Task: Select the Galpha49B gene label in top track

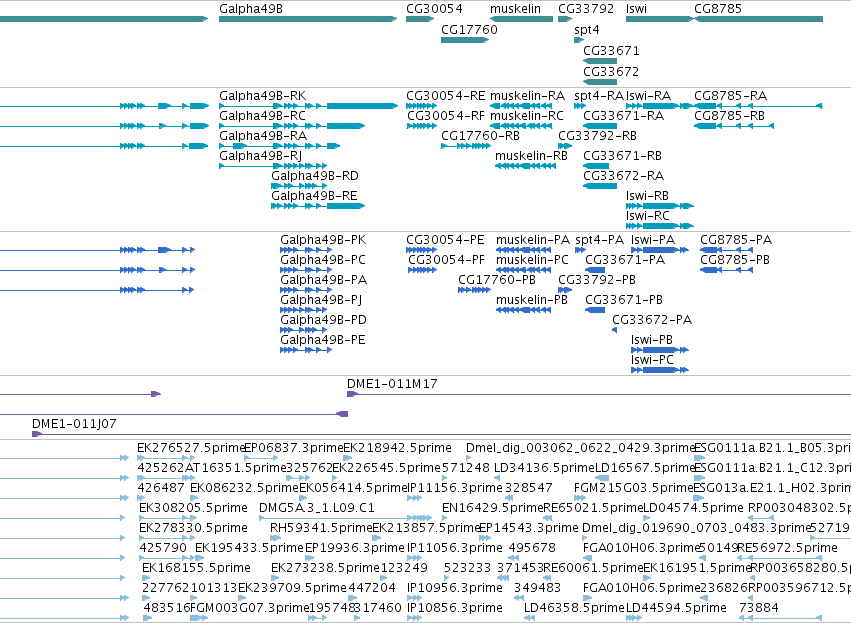Action: 251,9
